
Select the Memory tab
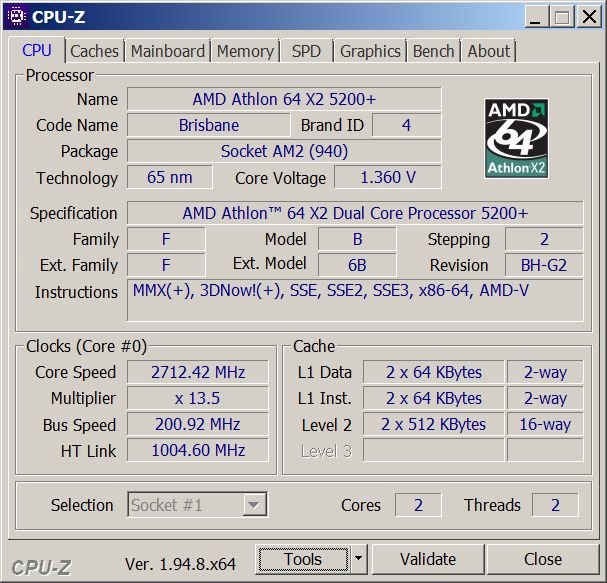245,51
